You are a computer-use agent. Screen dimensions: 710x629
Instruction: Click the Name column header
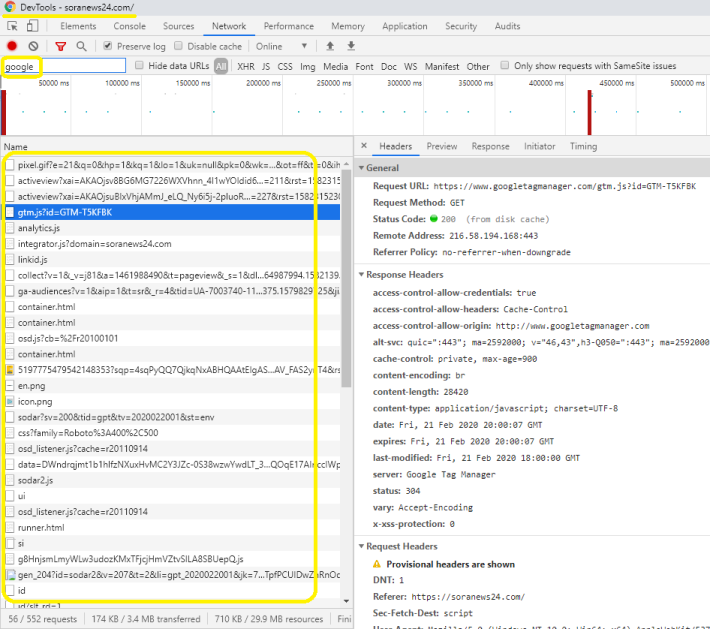click(15, 147)
